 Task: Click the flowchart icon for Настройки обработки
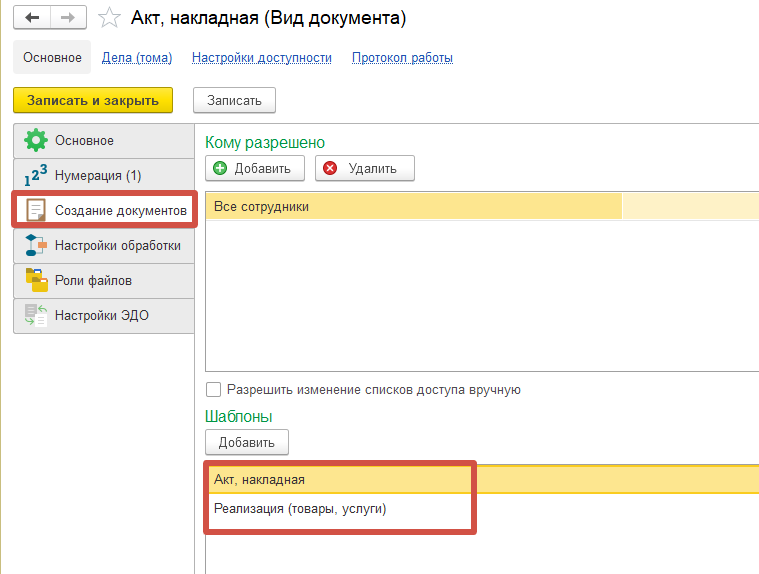[36, 245]
